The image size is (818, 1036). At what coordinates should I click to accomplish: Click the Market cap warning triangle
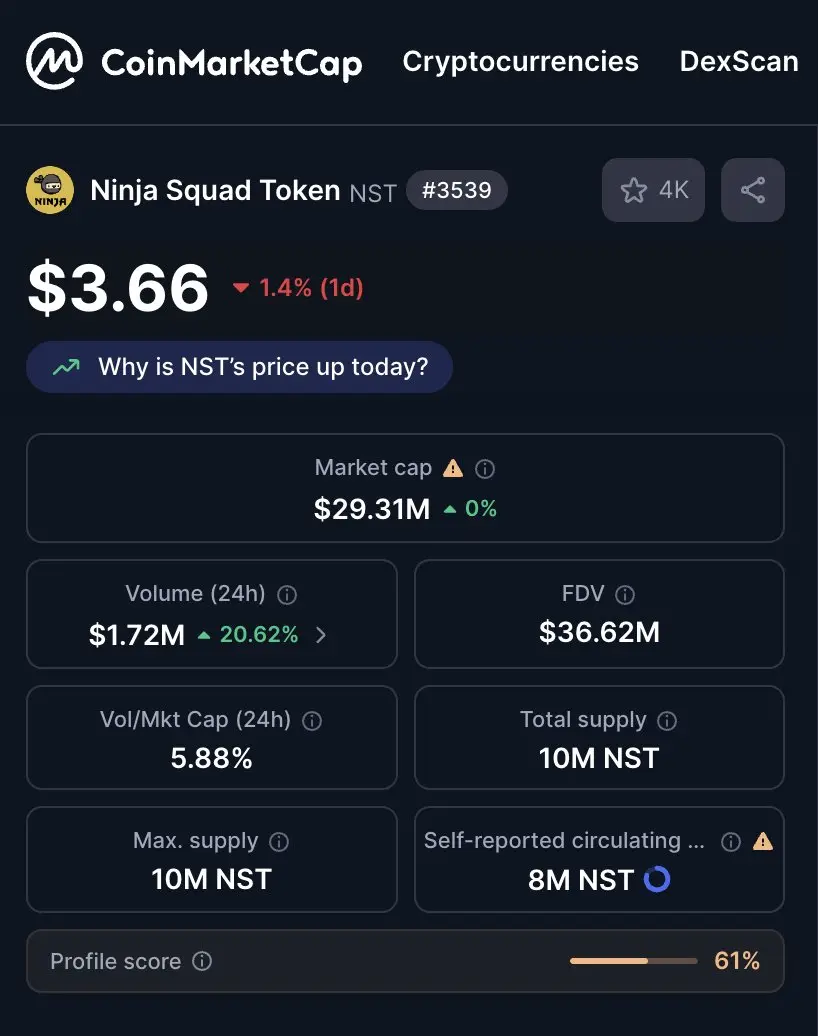tap(453, 468)
